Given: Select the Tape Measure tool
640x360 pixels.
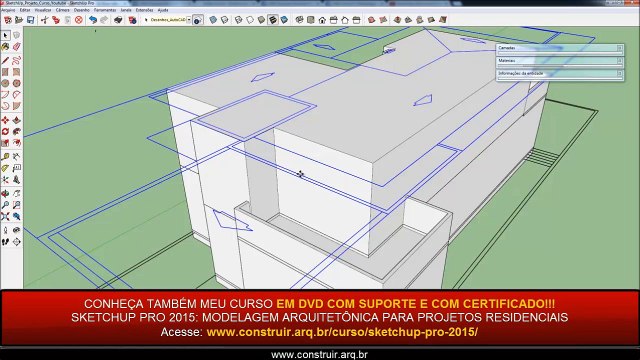Looking at the screenshot, I should [x=5, y=157].
